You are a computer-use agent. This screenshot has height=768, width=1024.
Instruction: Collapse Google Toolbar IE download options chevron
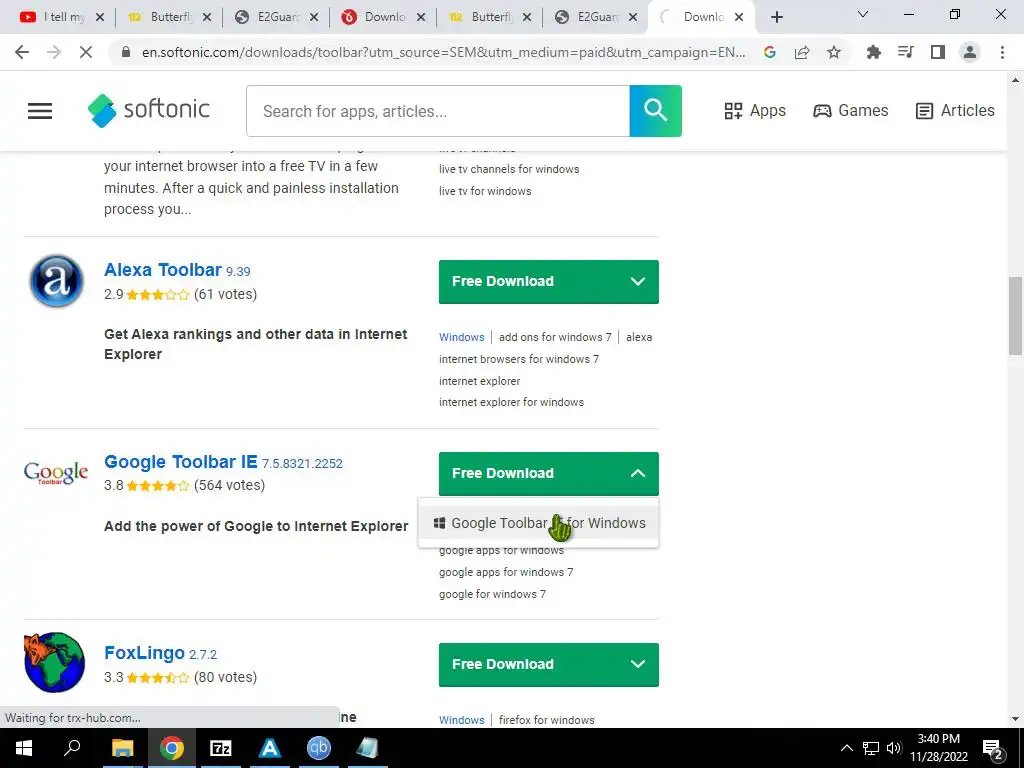pyautogui.click(x=638, y=473)
